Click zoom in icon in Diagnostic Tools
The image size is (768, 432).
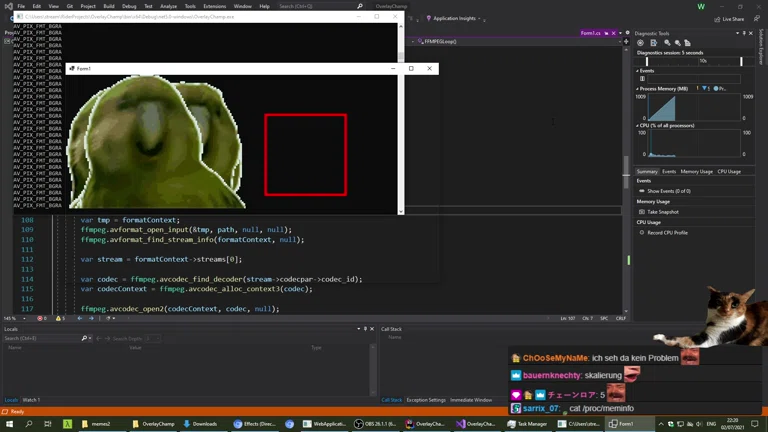(x=667, y=43)
